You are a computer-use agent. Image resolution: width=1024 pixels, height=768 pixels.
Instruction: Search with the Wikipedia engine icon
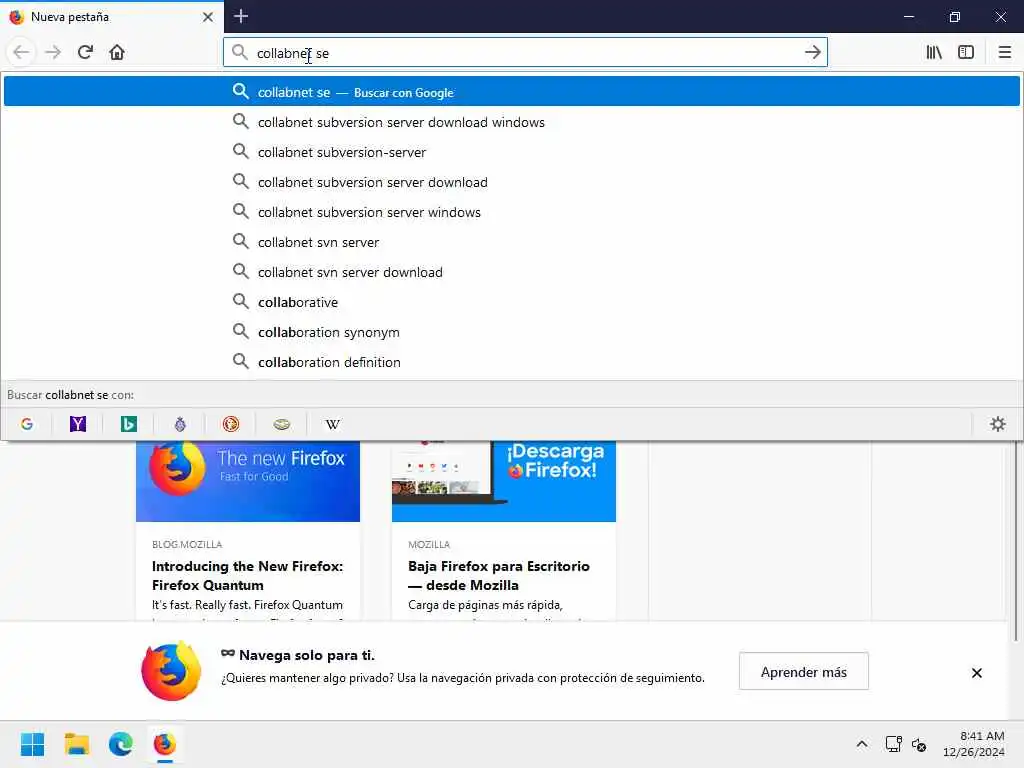tap(332, 424)
